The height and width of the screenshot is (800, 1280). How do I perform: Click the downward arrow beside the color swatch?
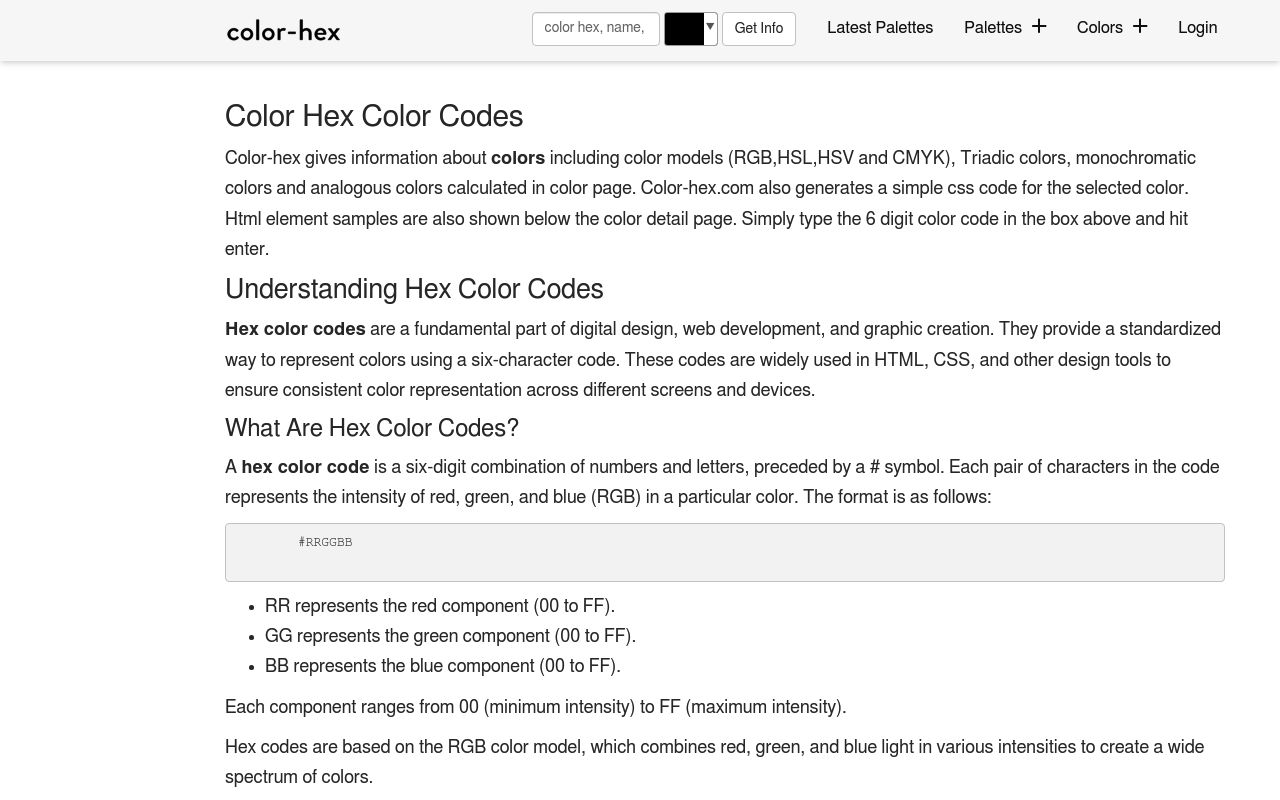click(709, 28)
